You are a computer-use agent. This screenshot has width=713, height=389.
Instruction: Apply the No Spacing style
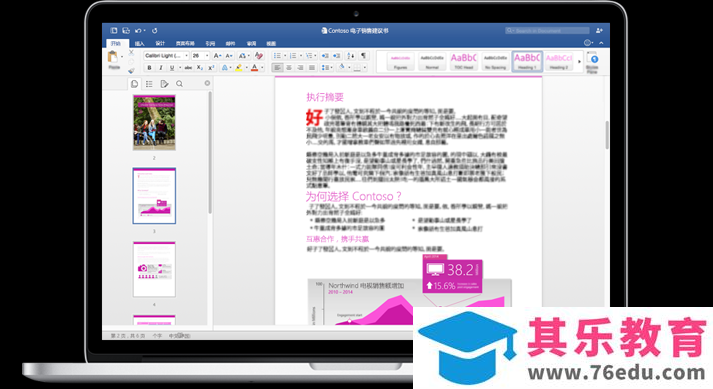tap(495, 61)
